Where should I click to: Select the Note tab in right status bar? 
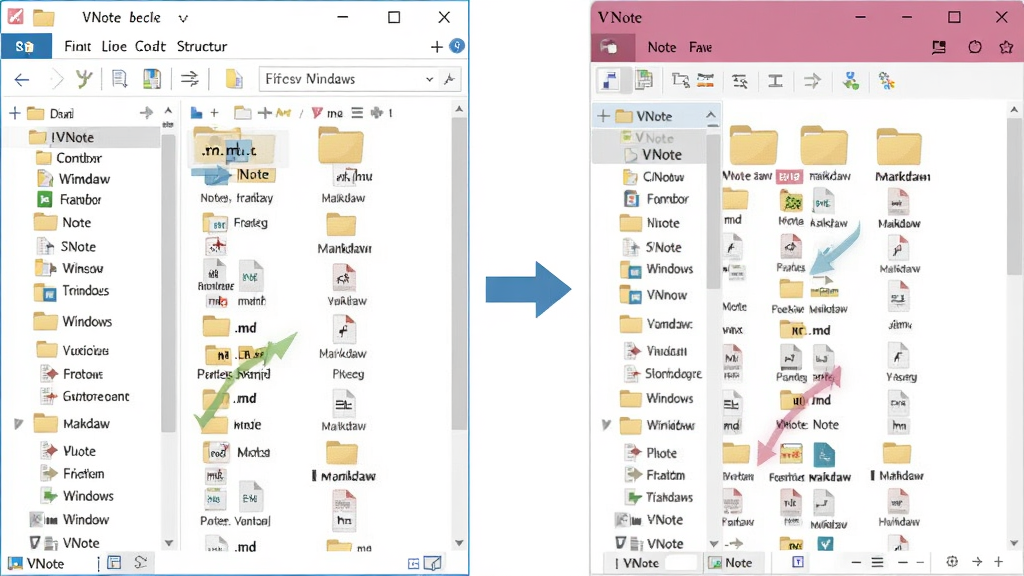730,562
